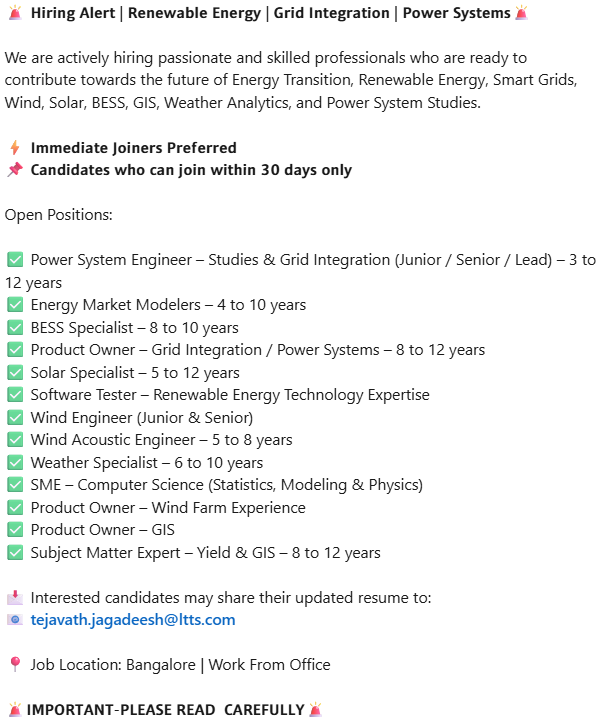Click the siren emoji after Power Systems
Screen dimensions: 606x717
(521, 13)
